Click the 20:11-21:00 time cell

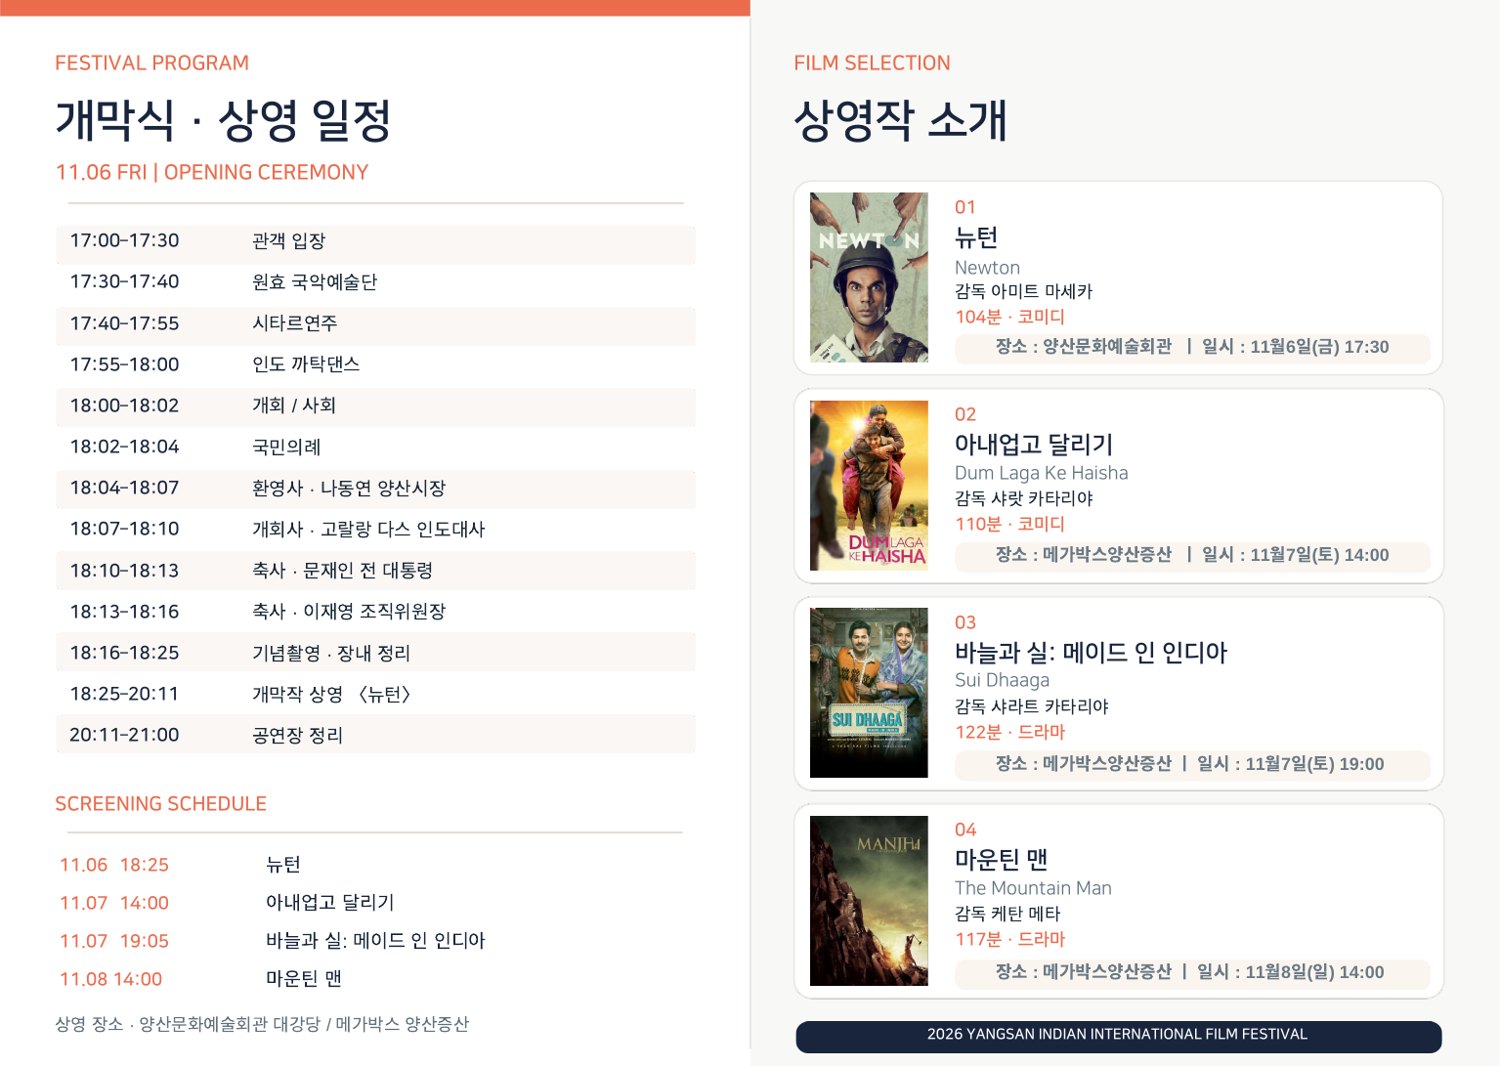[x=124, y=735]
